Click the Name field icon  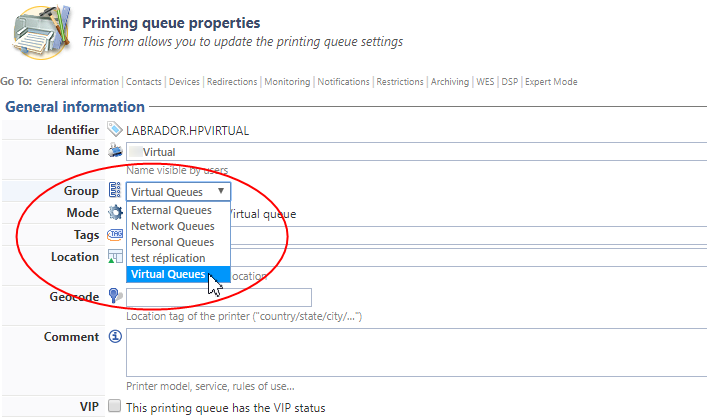click(114, 151)
